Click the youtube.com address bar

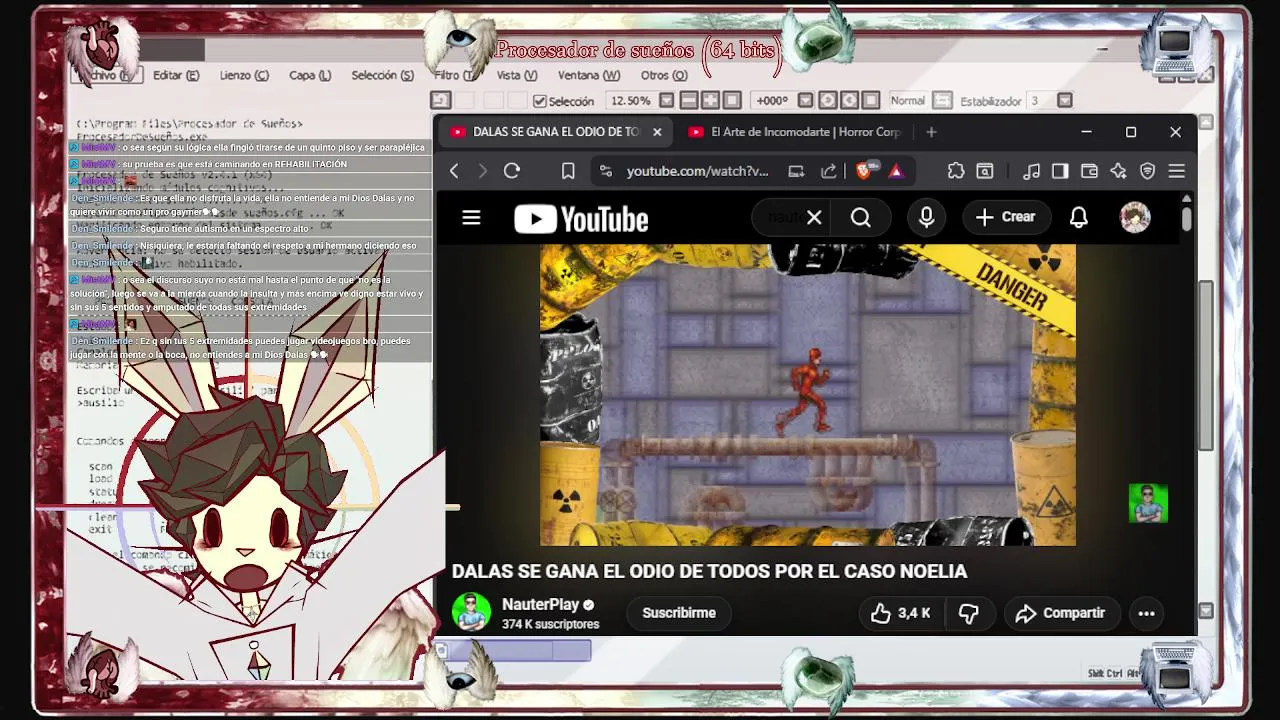(x=697, y=171)
